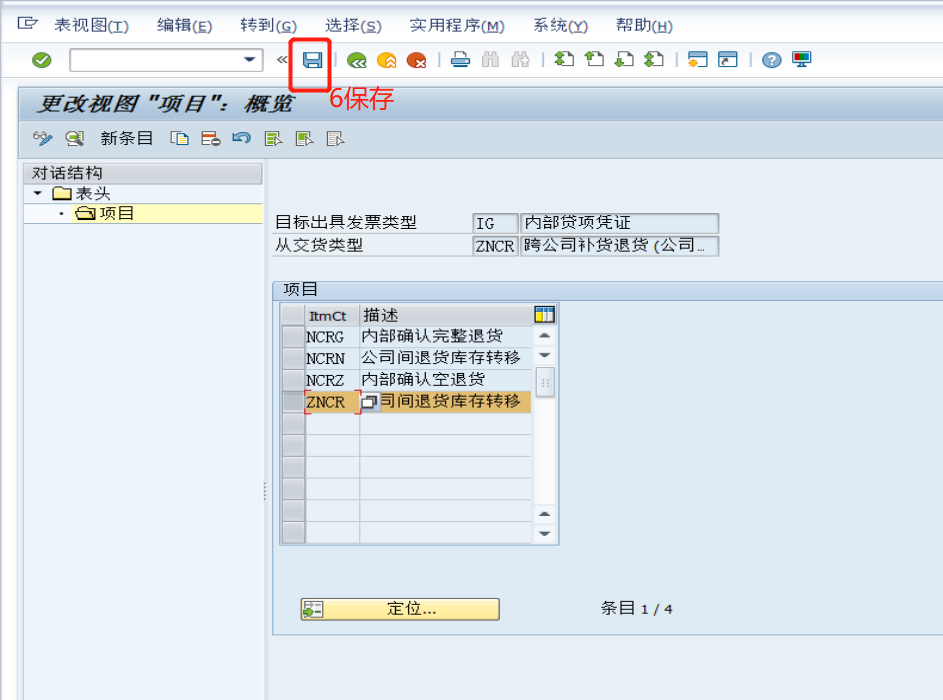Collapse the command field with the chevron
Screen dimensions: 943x700
pos(281,60)
